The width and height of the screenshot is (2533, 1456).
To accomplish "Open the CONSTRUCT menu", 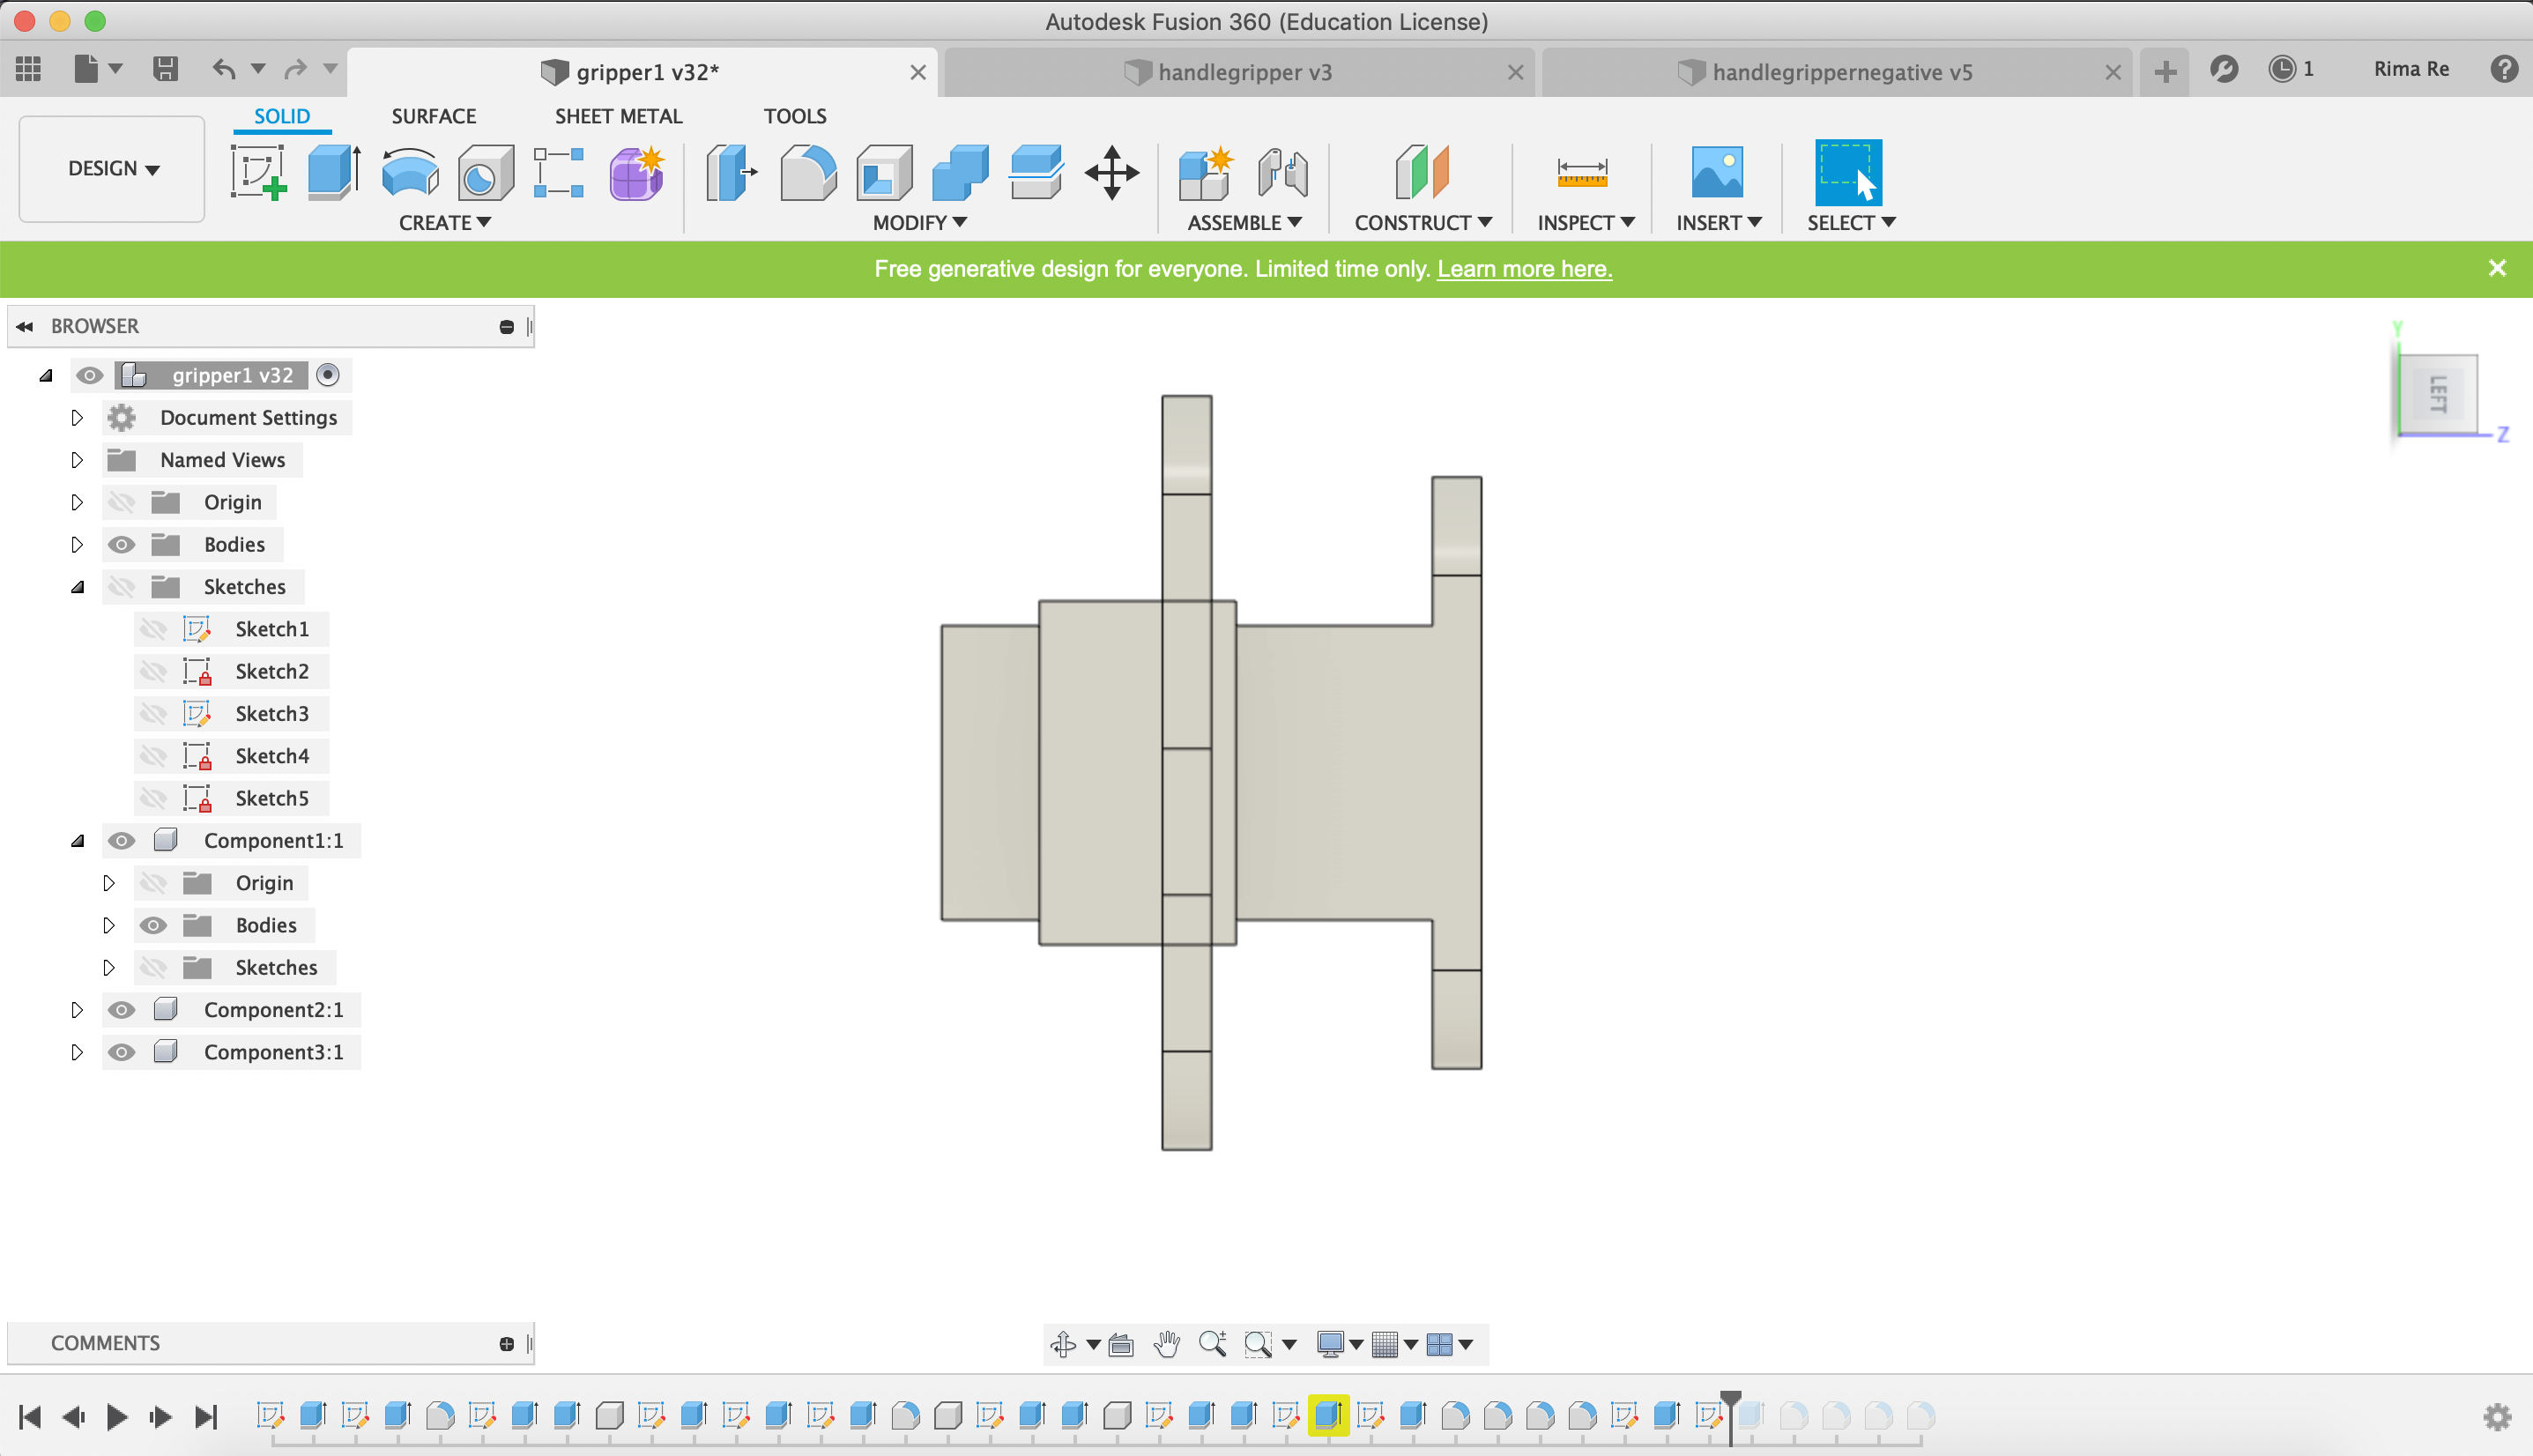I will (1422, 223).
